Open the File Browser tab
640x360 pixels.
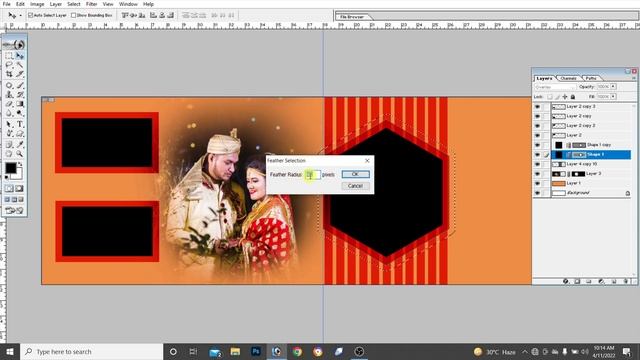352,17
